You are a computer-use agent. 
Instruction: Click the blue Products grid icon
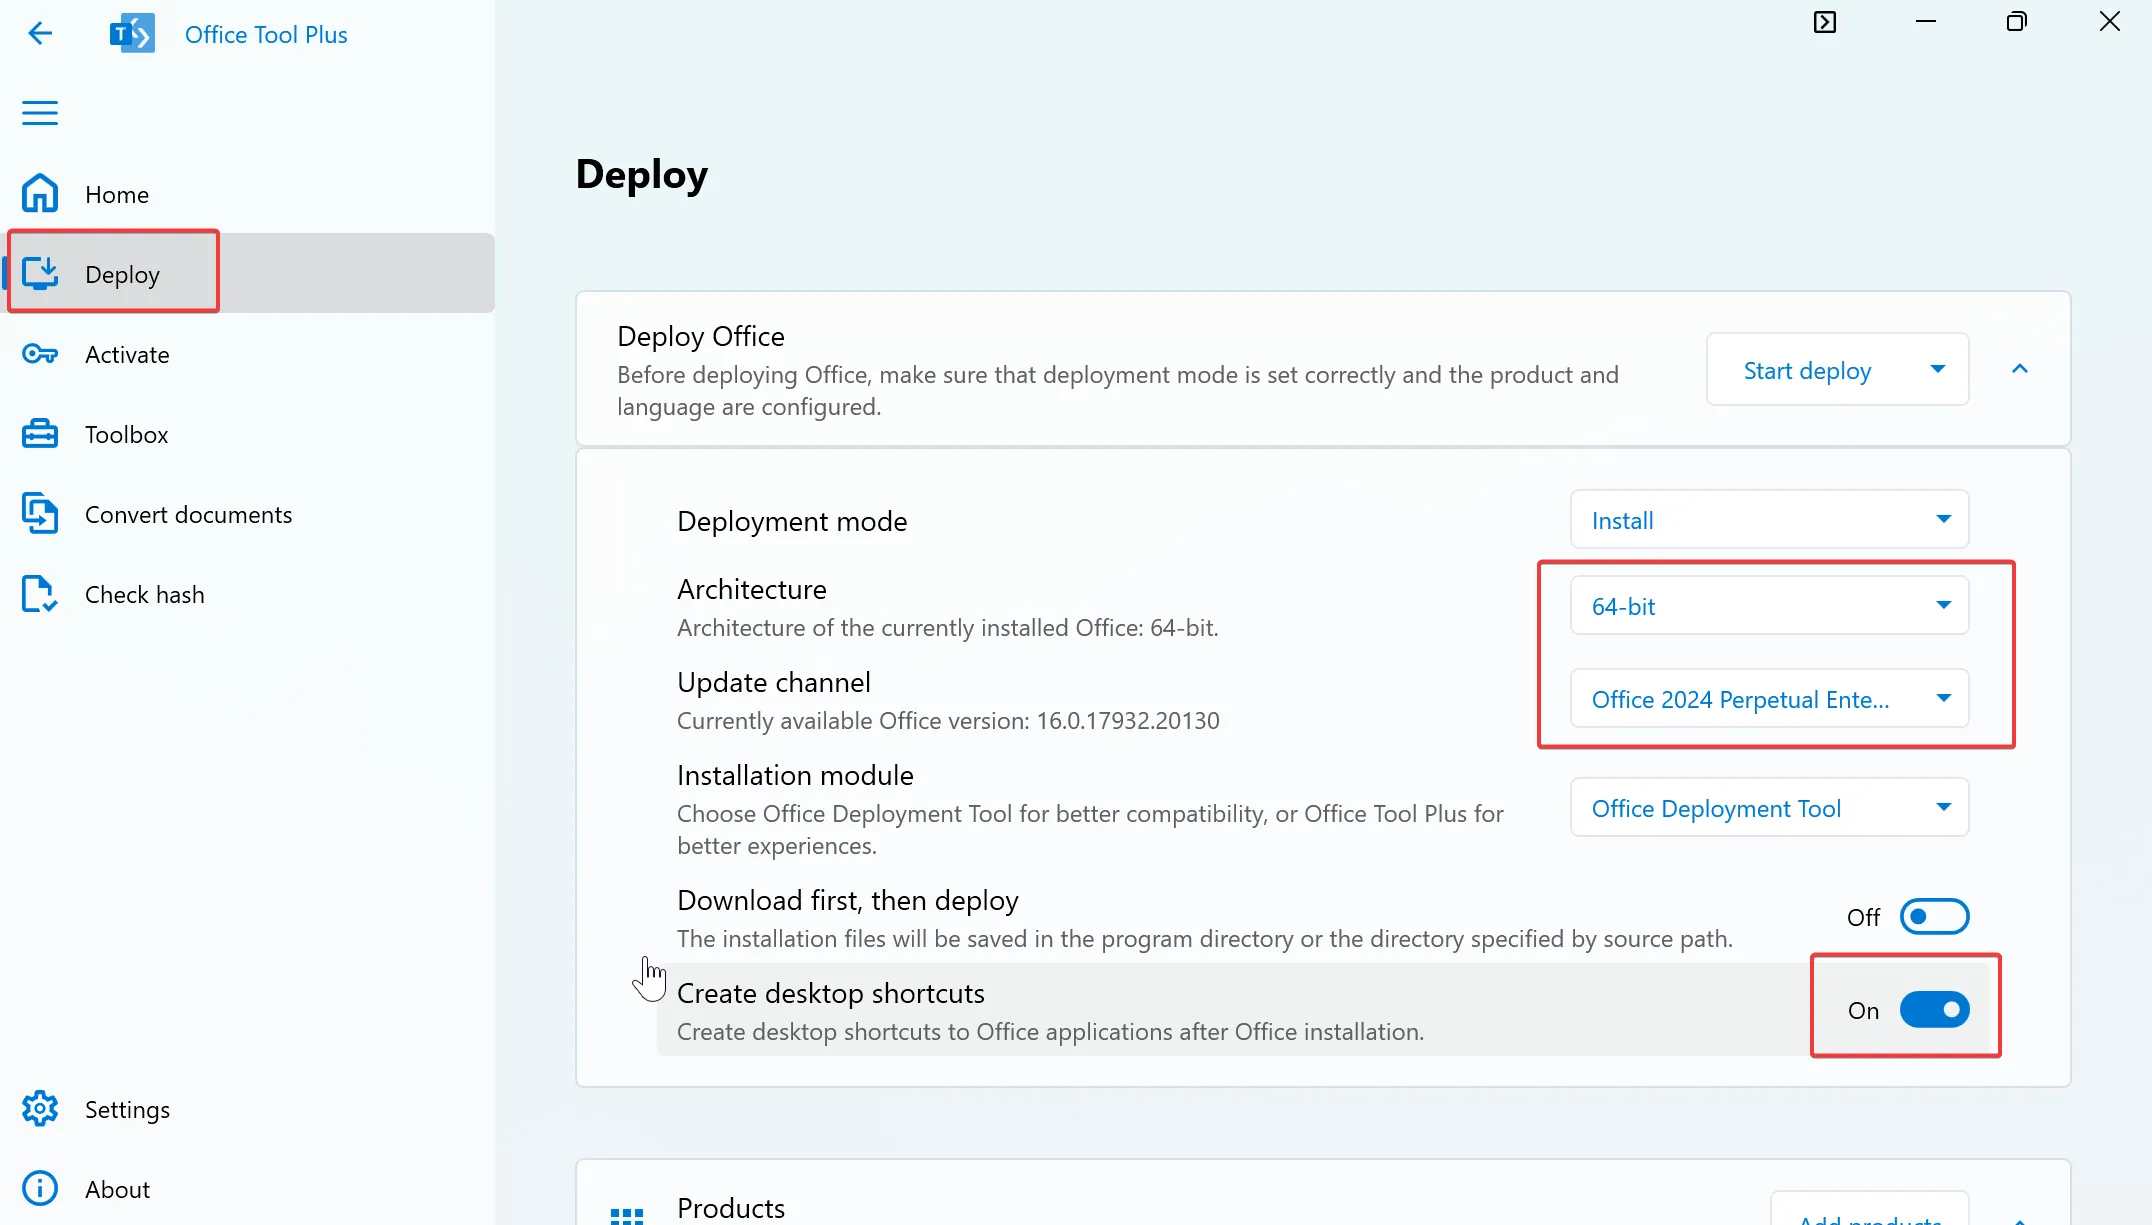coord(626,1213)
